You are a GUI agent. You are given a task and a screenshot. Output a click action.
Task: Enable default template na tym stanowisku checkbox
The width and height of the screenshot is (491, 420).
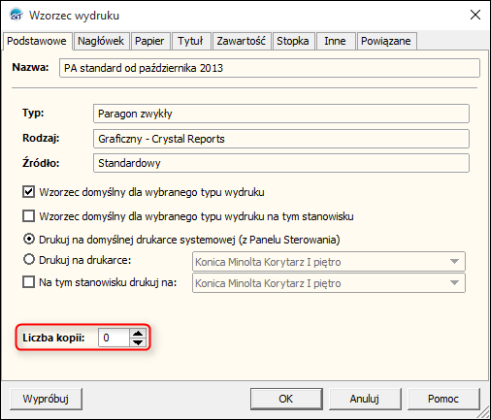click(28, 216)
